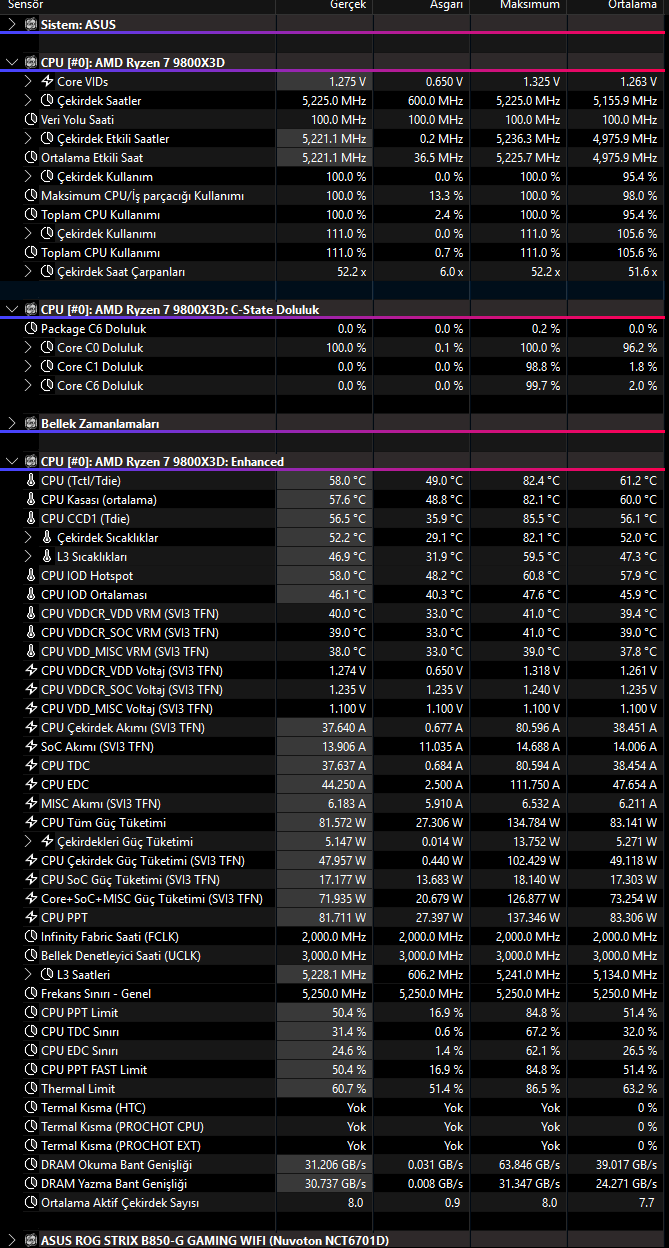Select the DRAM Yazma Bant Genişliği row
This screenshot has height=1248, width=669.
(x=333, y=1184)
